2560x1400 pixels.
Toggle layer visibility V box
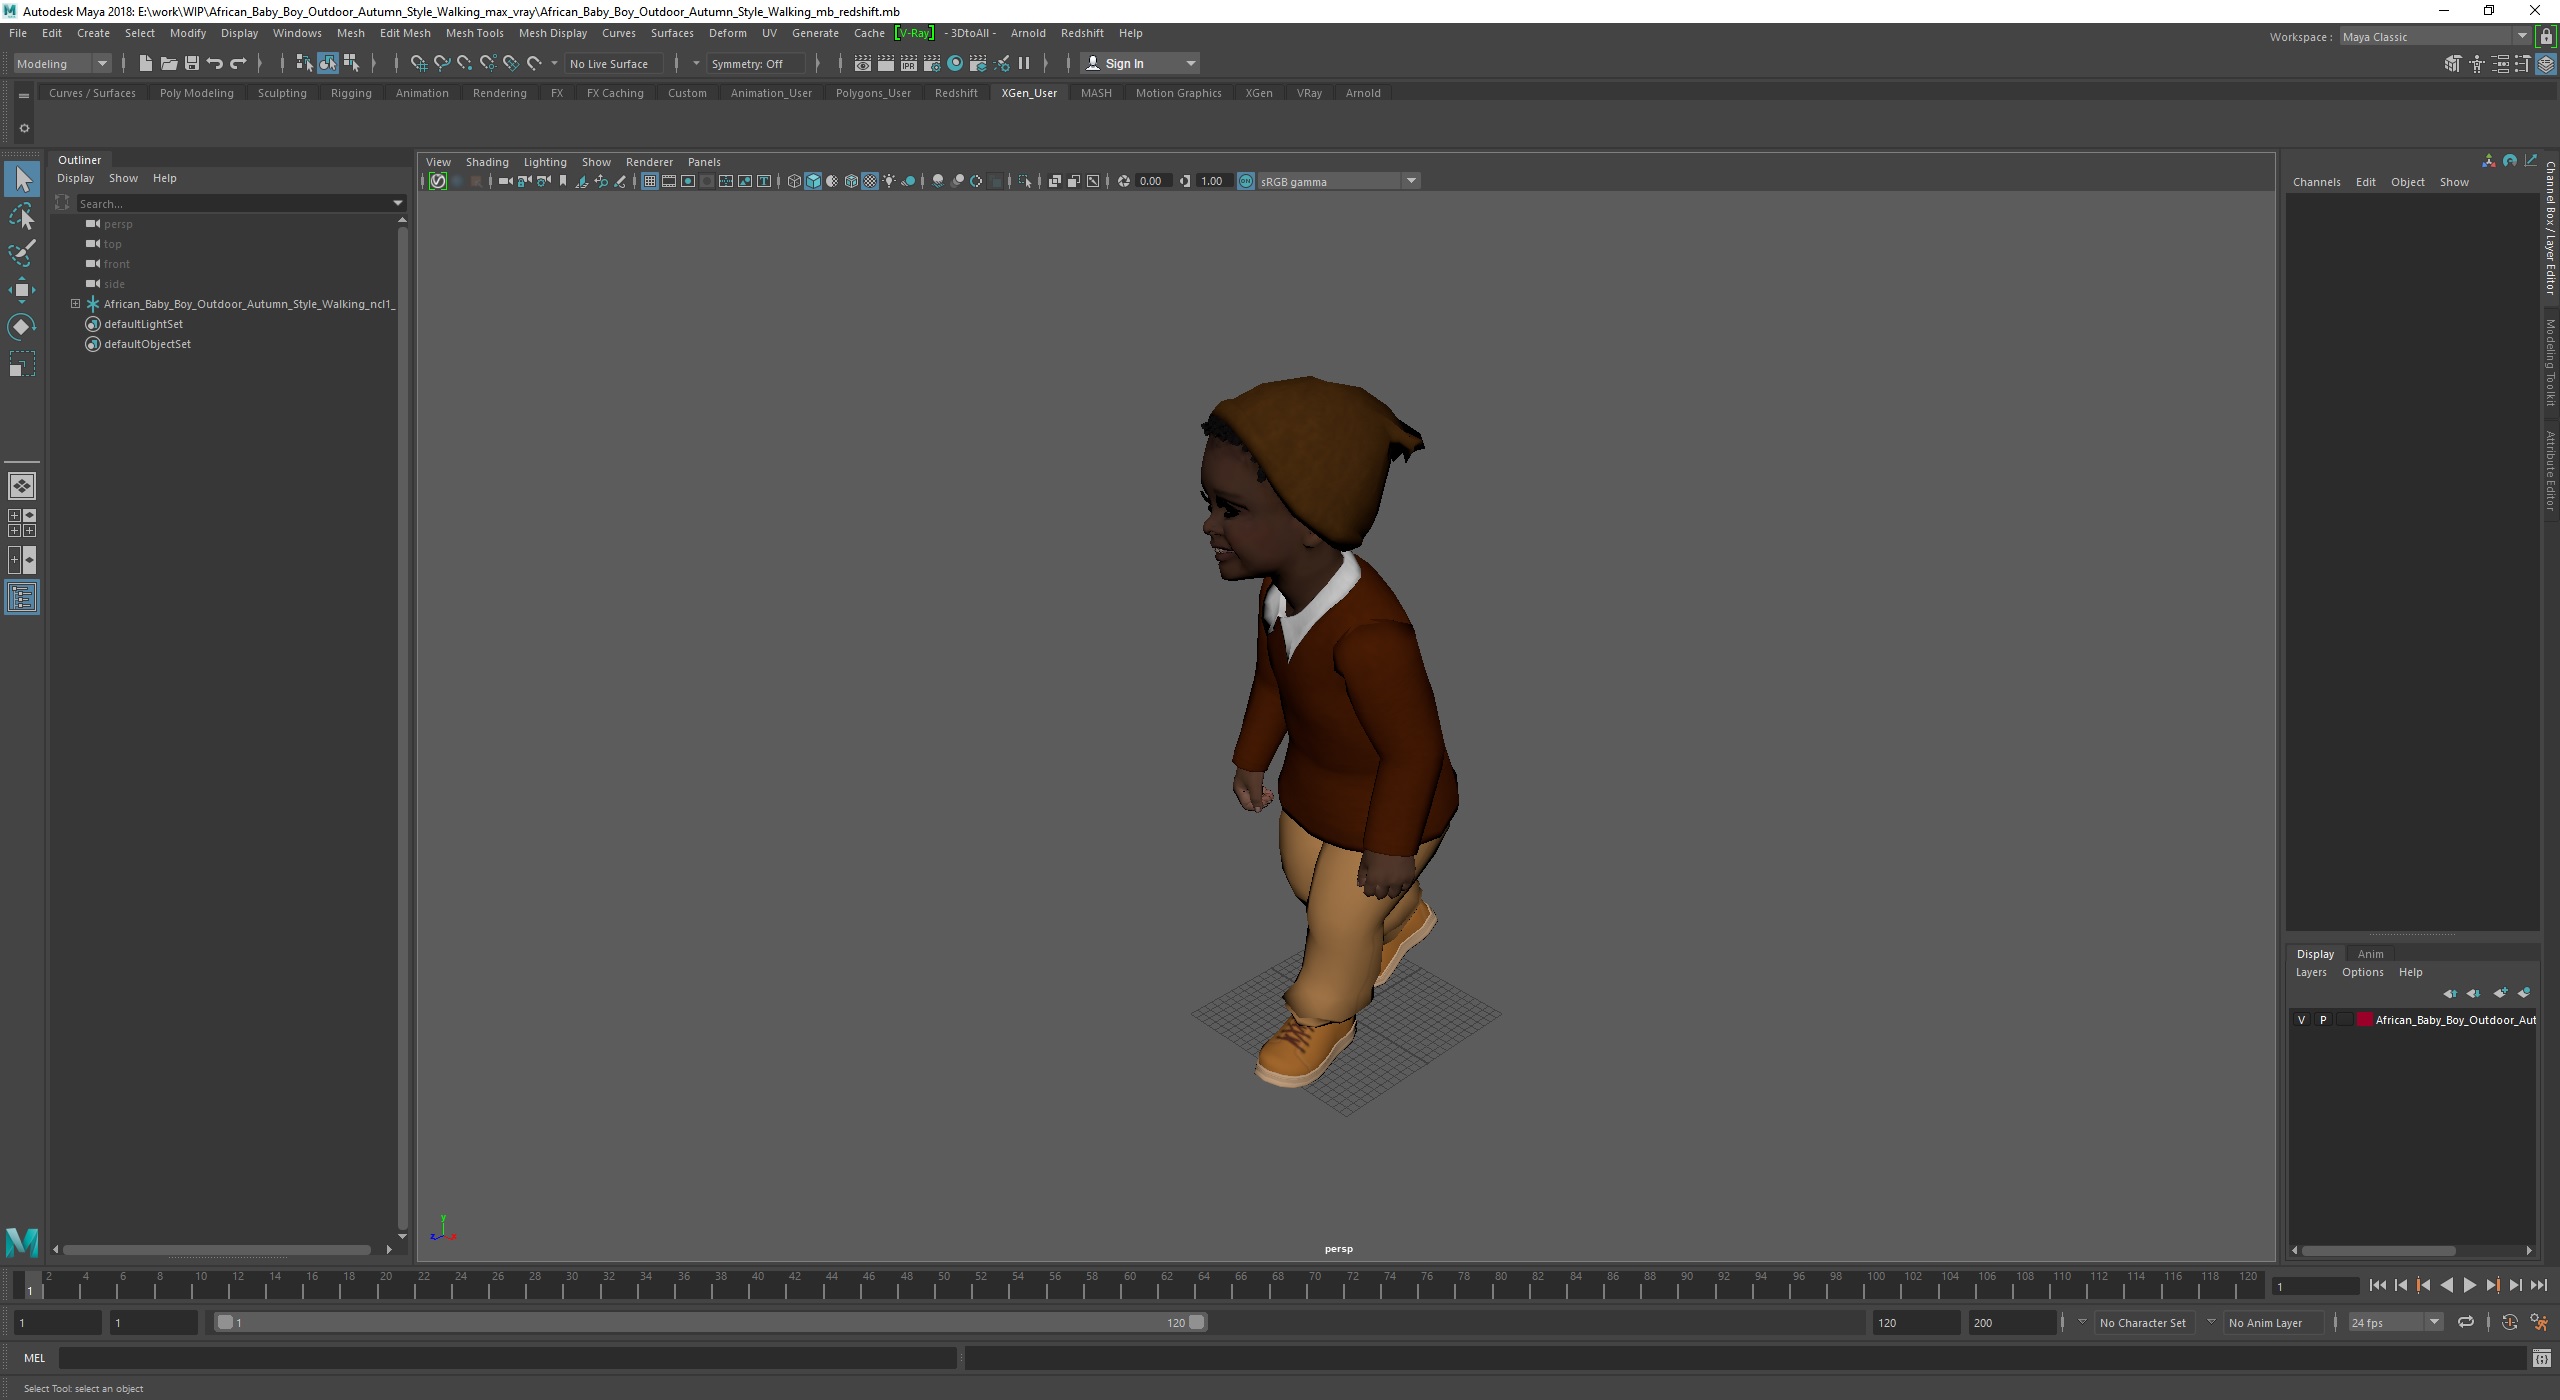[x=2301, y=1020]
